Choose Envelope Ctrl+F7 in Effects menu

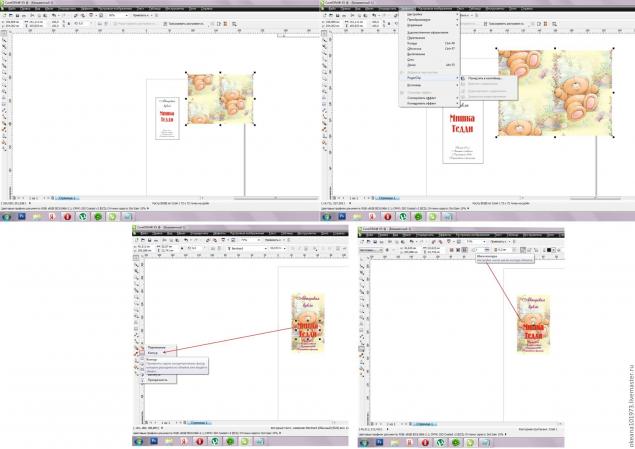coord(429,48)
